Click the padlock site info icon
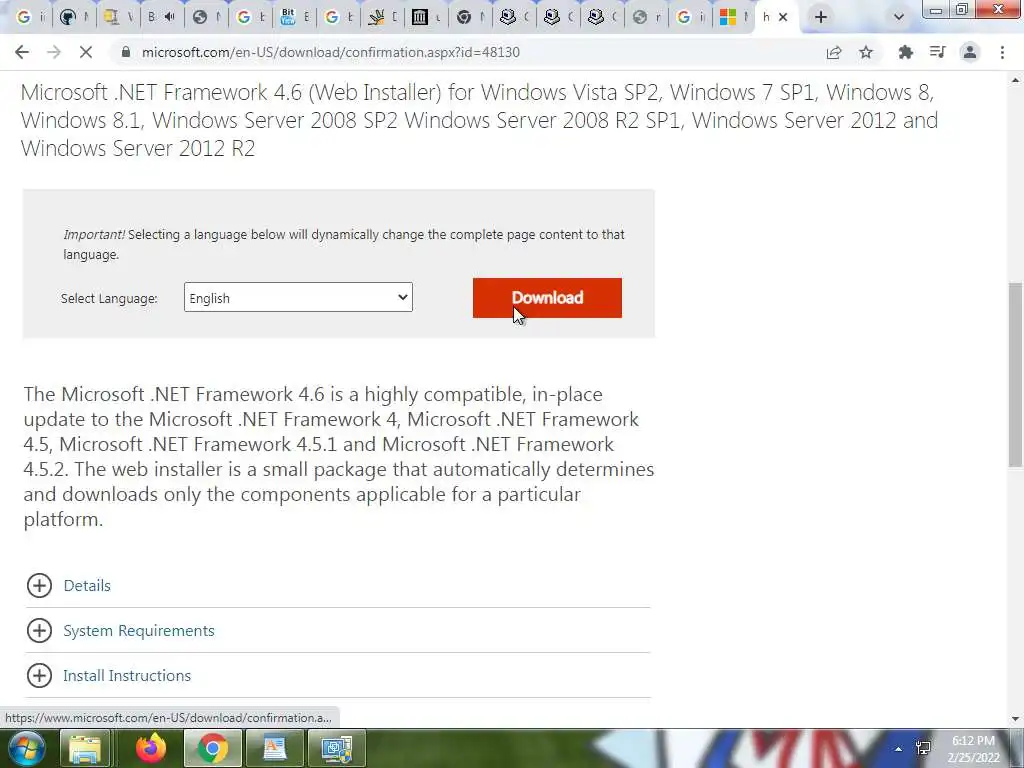Viewport: 1024px width, 768px height. click(126, 52)
